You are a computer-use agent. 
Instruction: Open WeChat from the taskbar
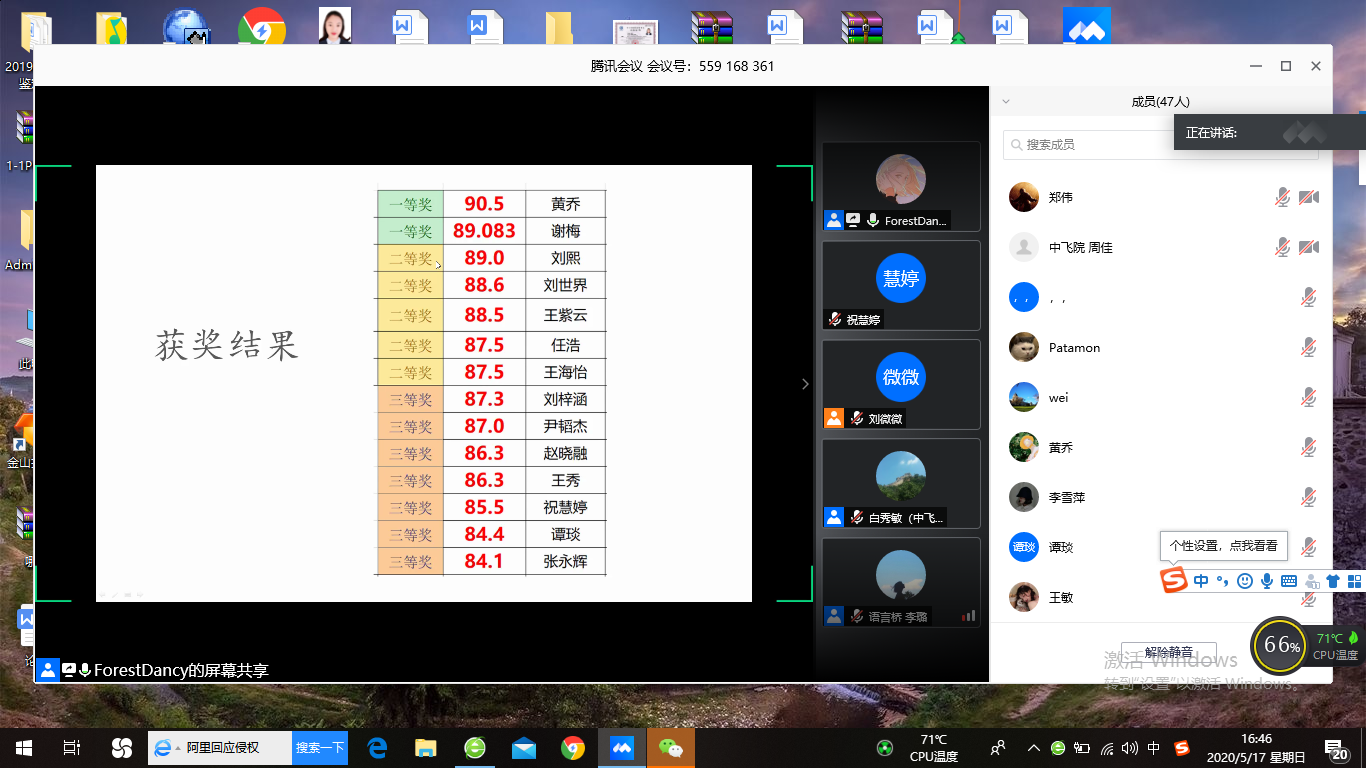click(670, 748)
